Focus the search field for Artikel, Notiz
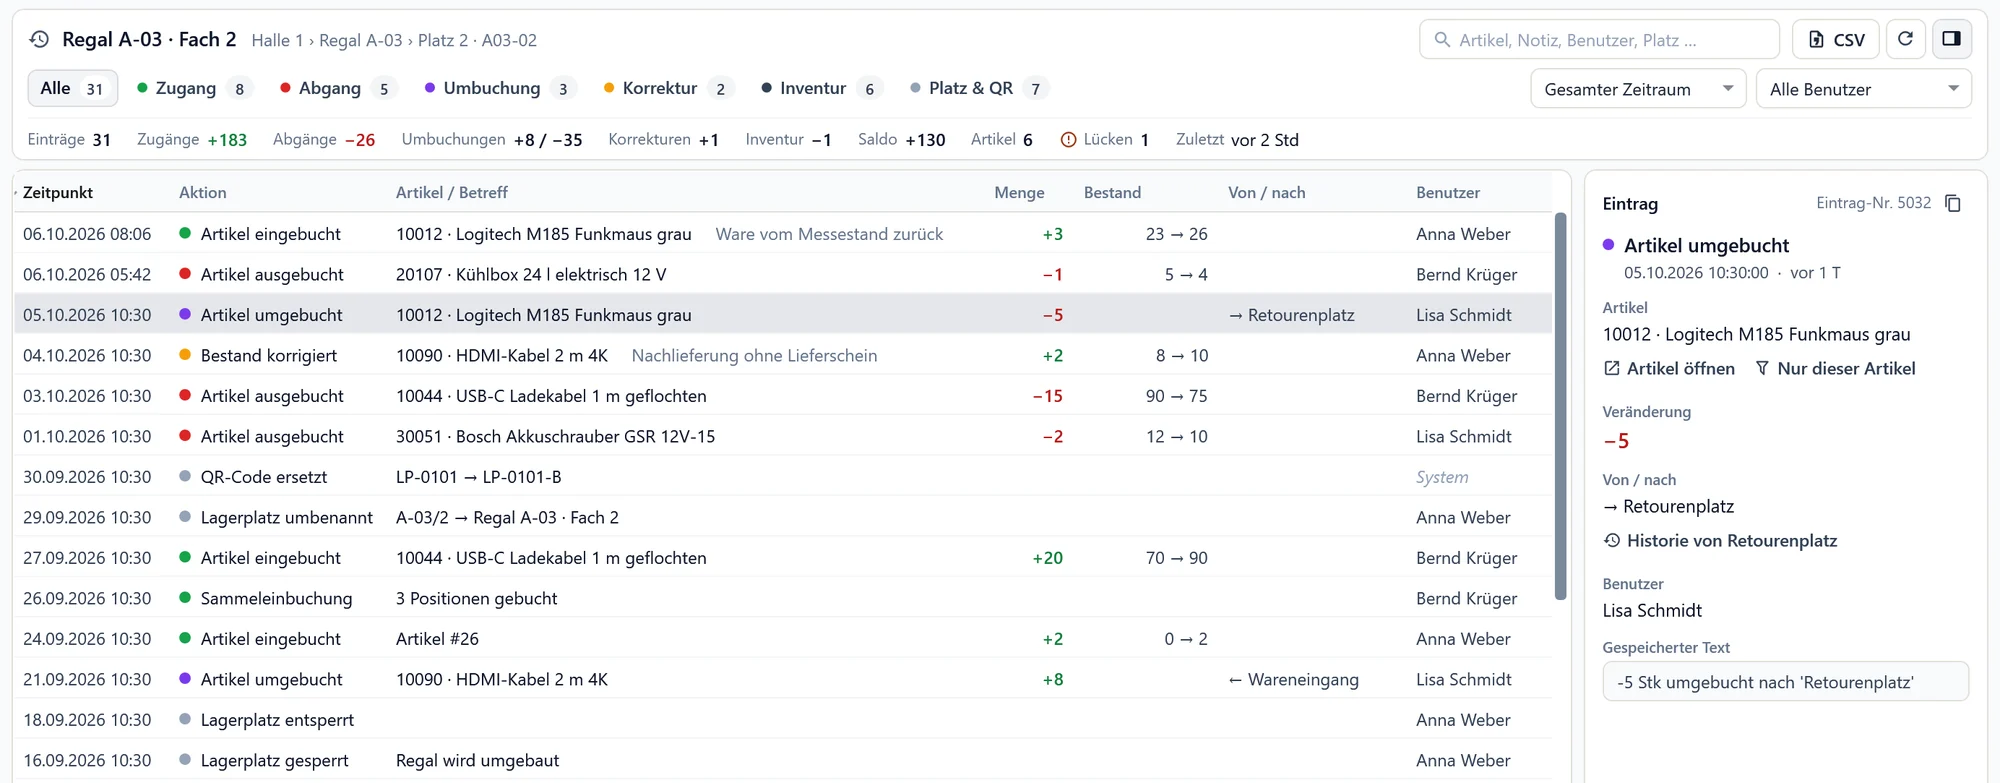This screenshot has height=783, width=2000. (x=1599, y=40)
